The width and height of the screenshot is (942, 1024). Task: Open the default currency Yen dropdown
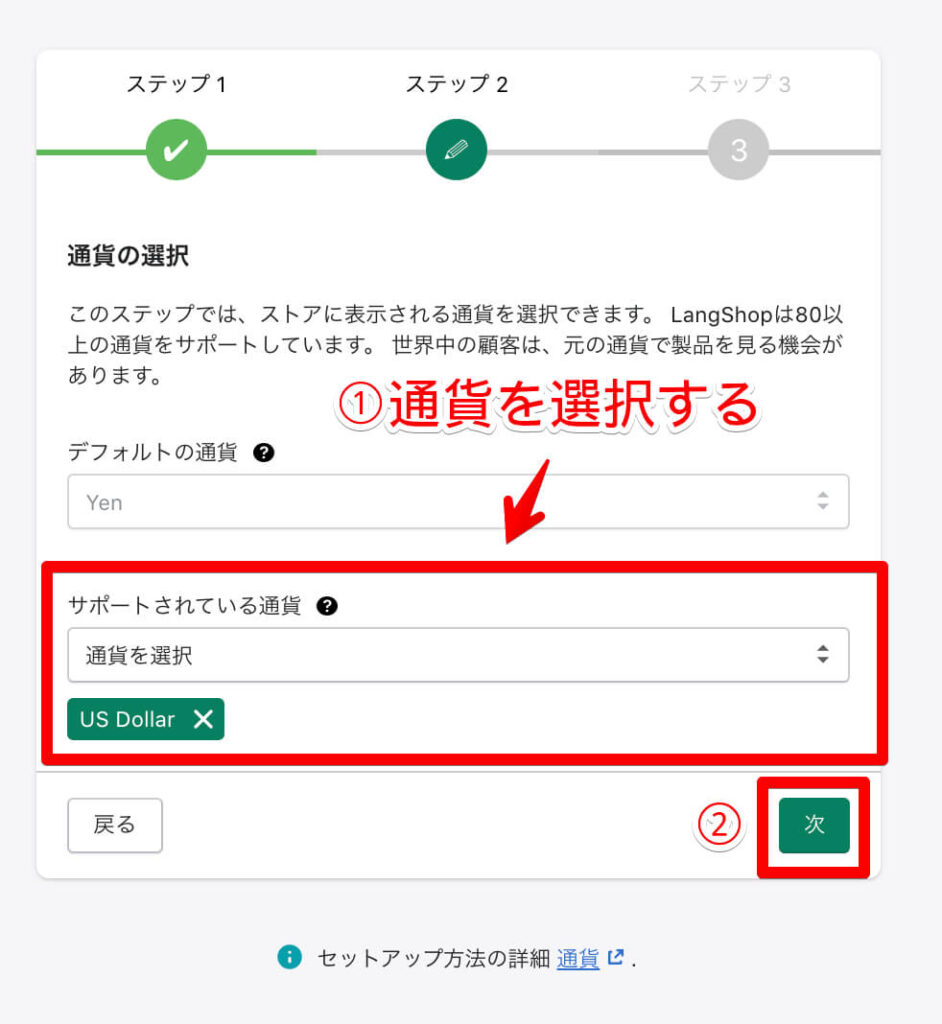pos(458,502)
